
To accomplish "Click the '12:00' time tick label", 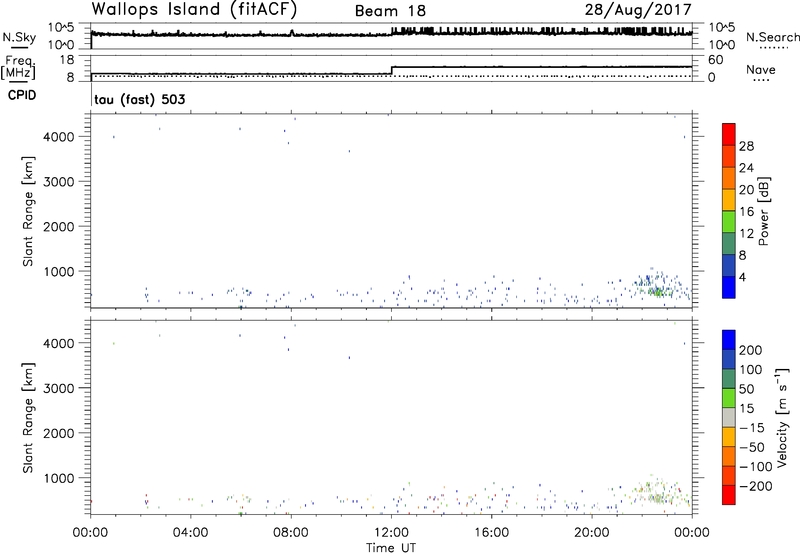I will [391, 533].
